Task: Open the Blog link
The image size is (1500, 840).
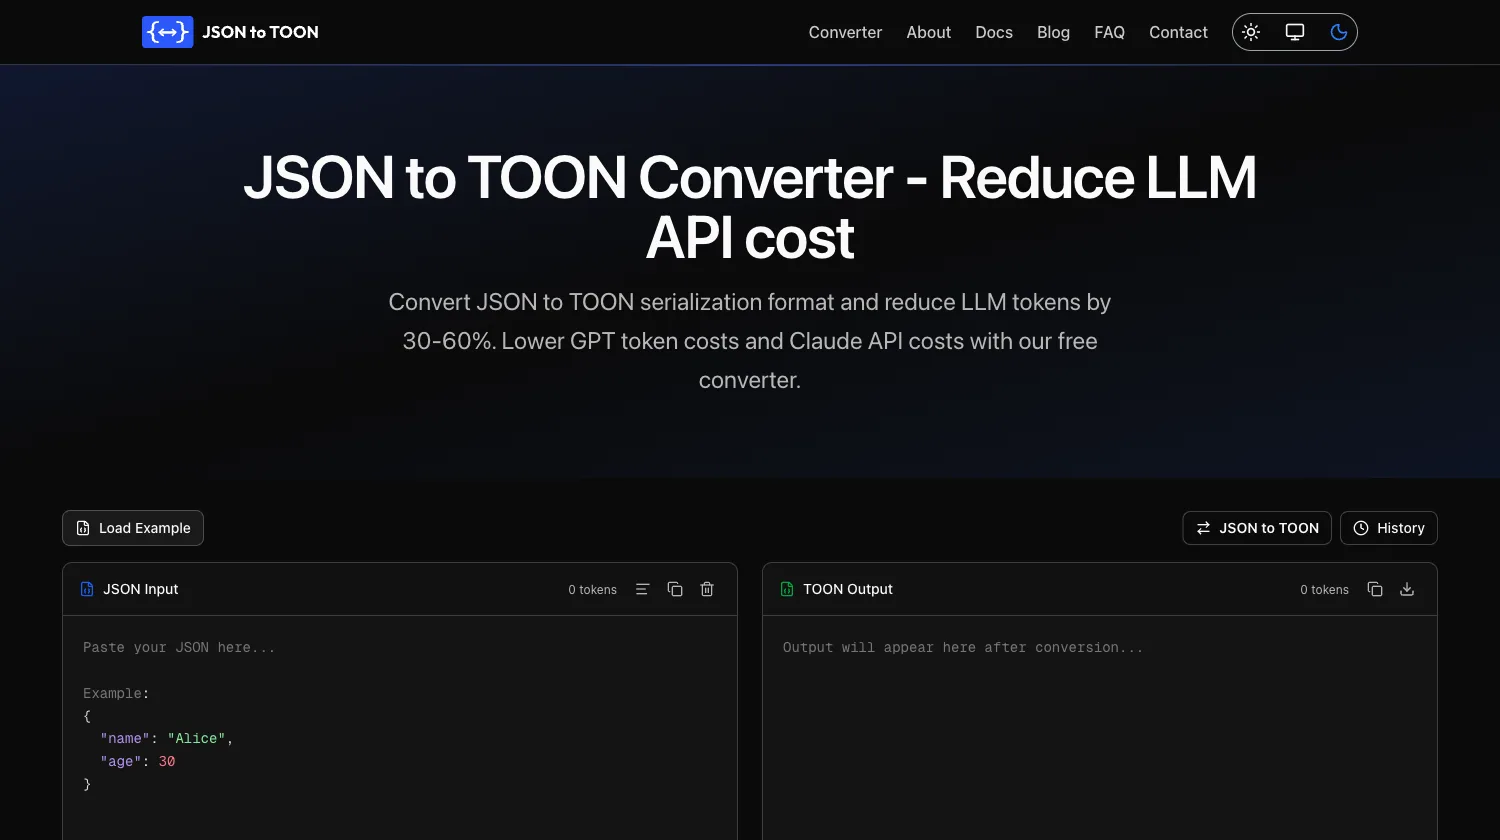Action: (x=1053, y=32)
